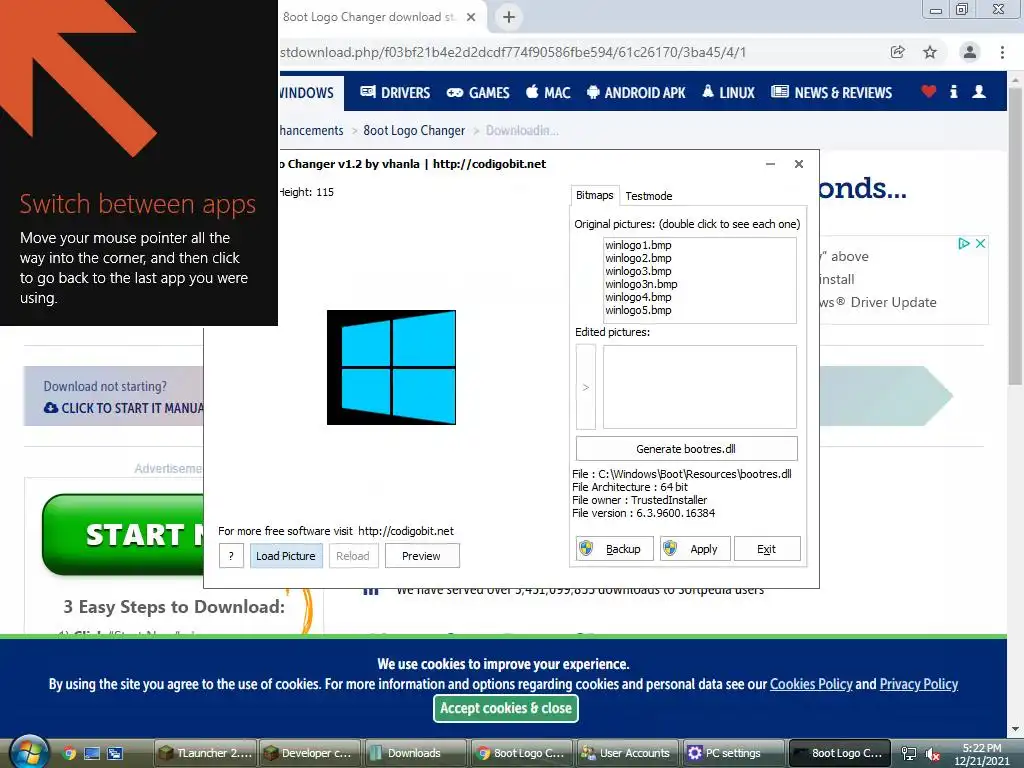Viewport: 1024px width, 768px height.
Task: Open the Downloads taskbar item
Action: point(415,753)
